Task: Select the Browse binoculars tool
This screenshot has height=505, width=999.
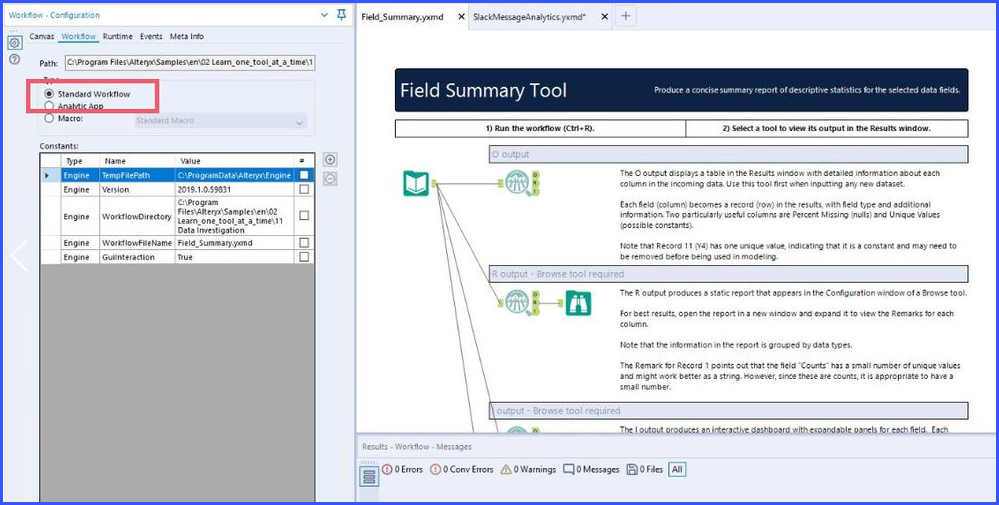Action: pos(579,303)
